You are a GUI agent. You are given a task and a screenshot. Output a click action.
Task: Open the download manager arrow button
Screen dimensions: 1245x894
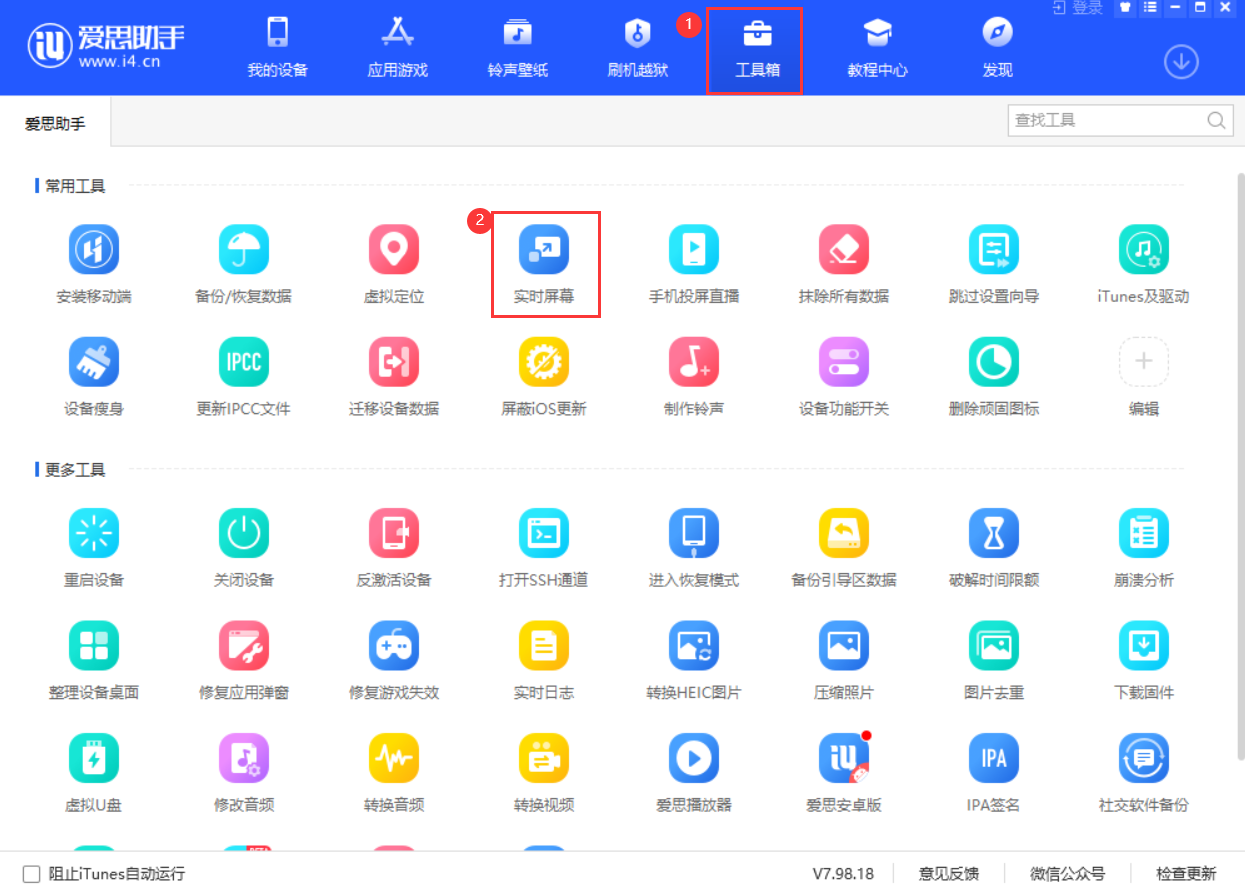click(1181, 62)
